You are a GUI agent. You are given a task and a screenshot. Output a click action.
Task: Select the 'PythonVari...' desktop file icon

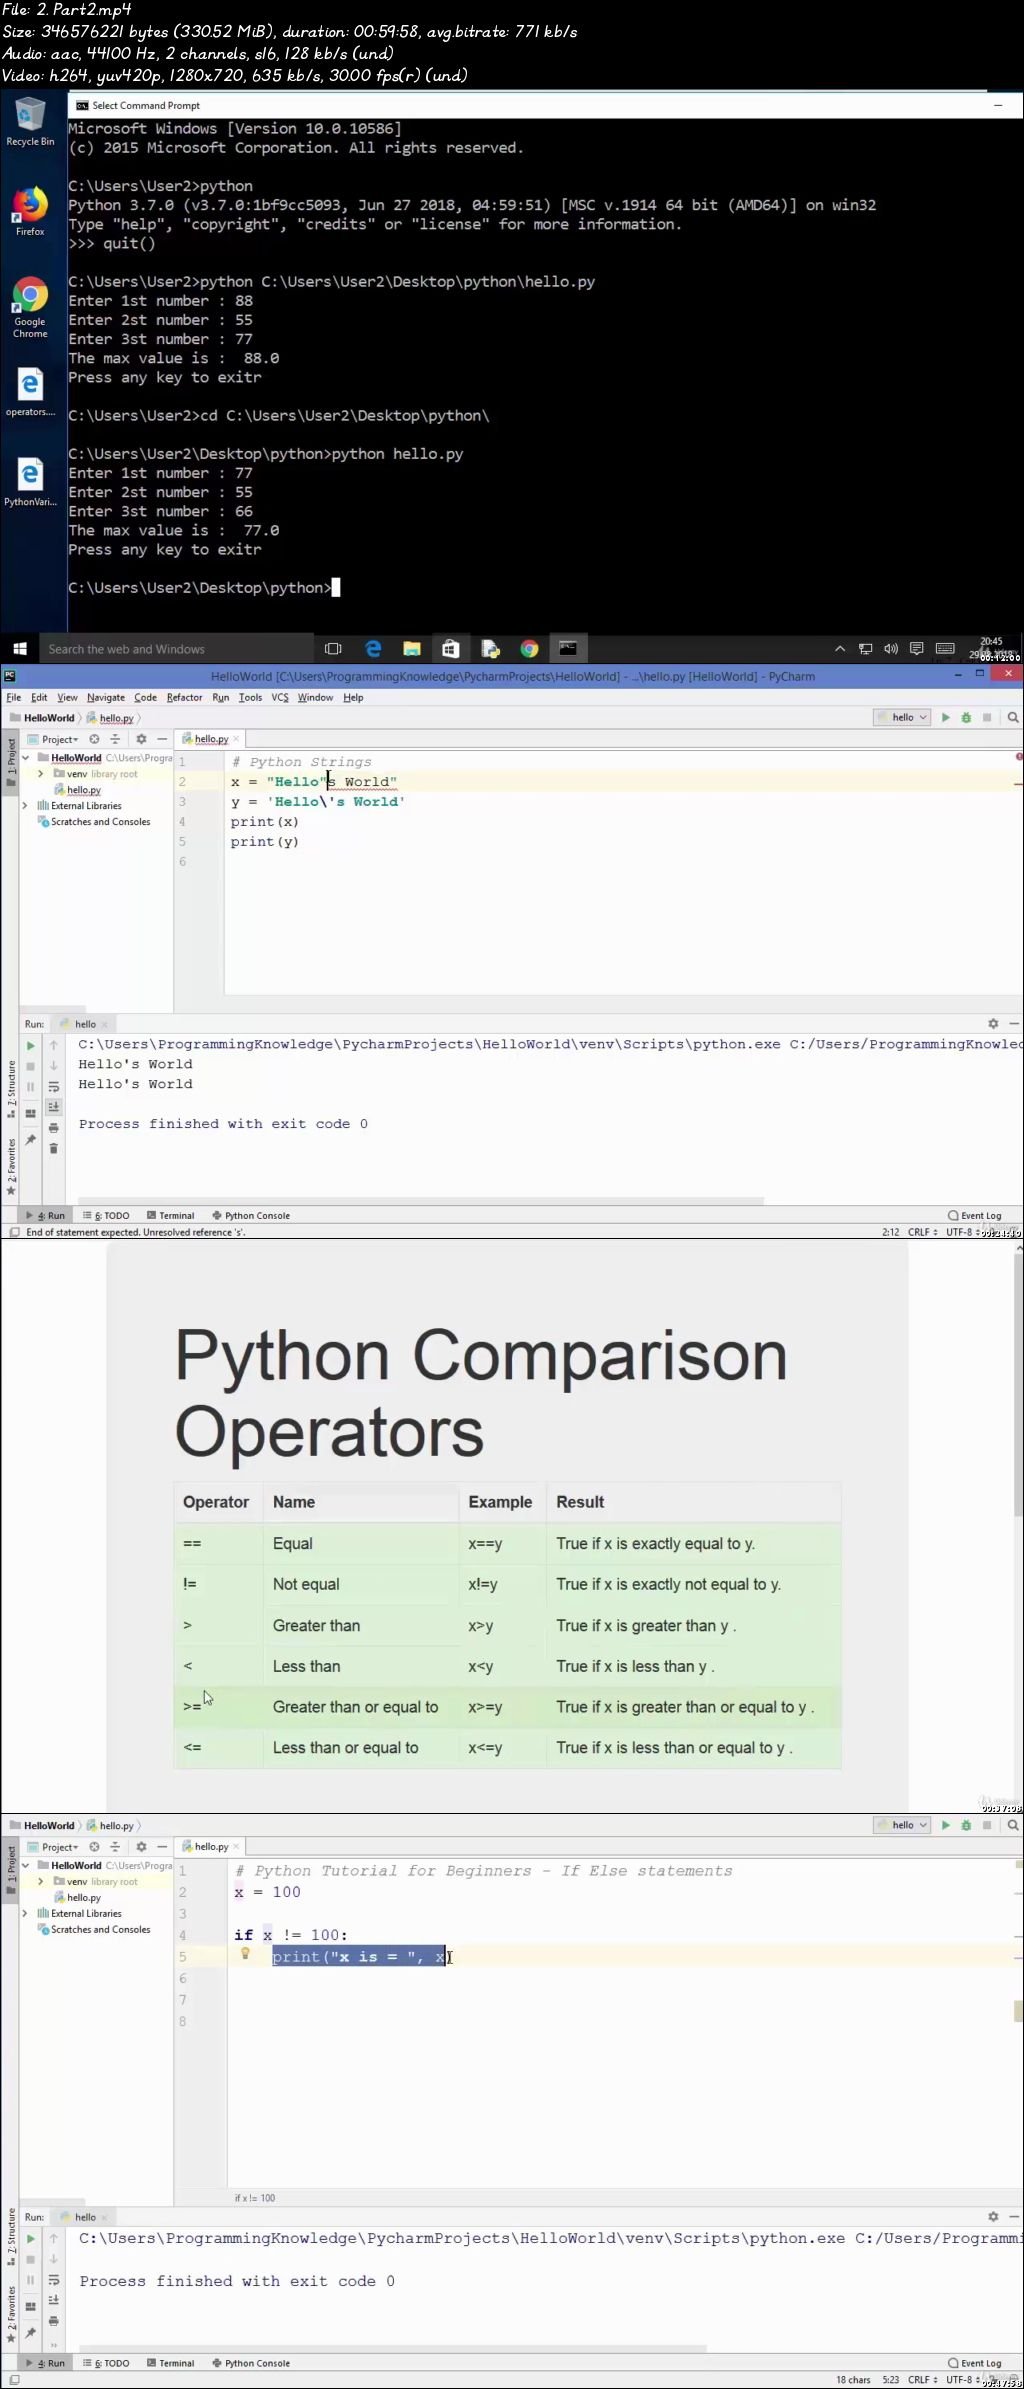[x=30, y=482]
